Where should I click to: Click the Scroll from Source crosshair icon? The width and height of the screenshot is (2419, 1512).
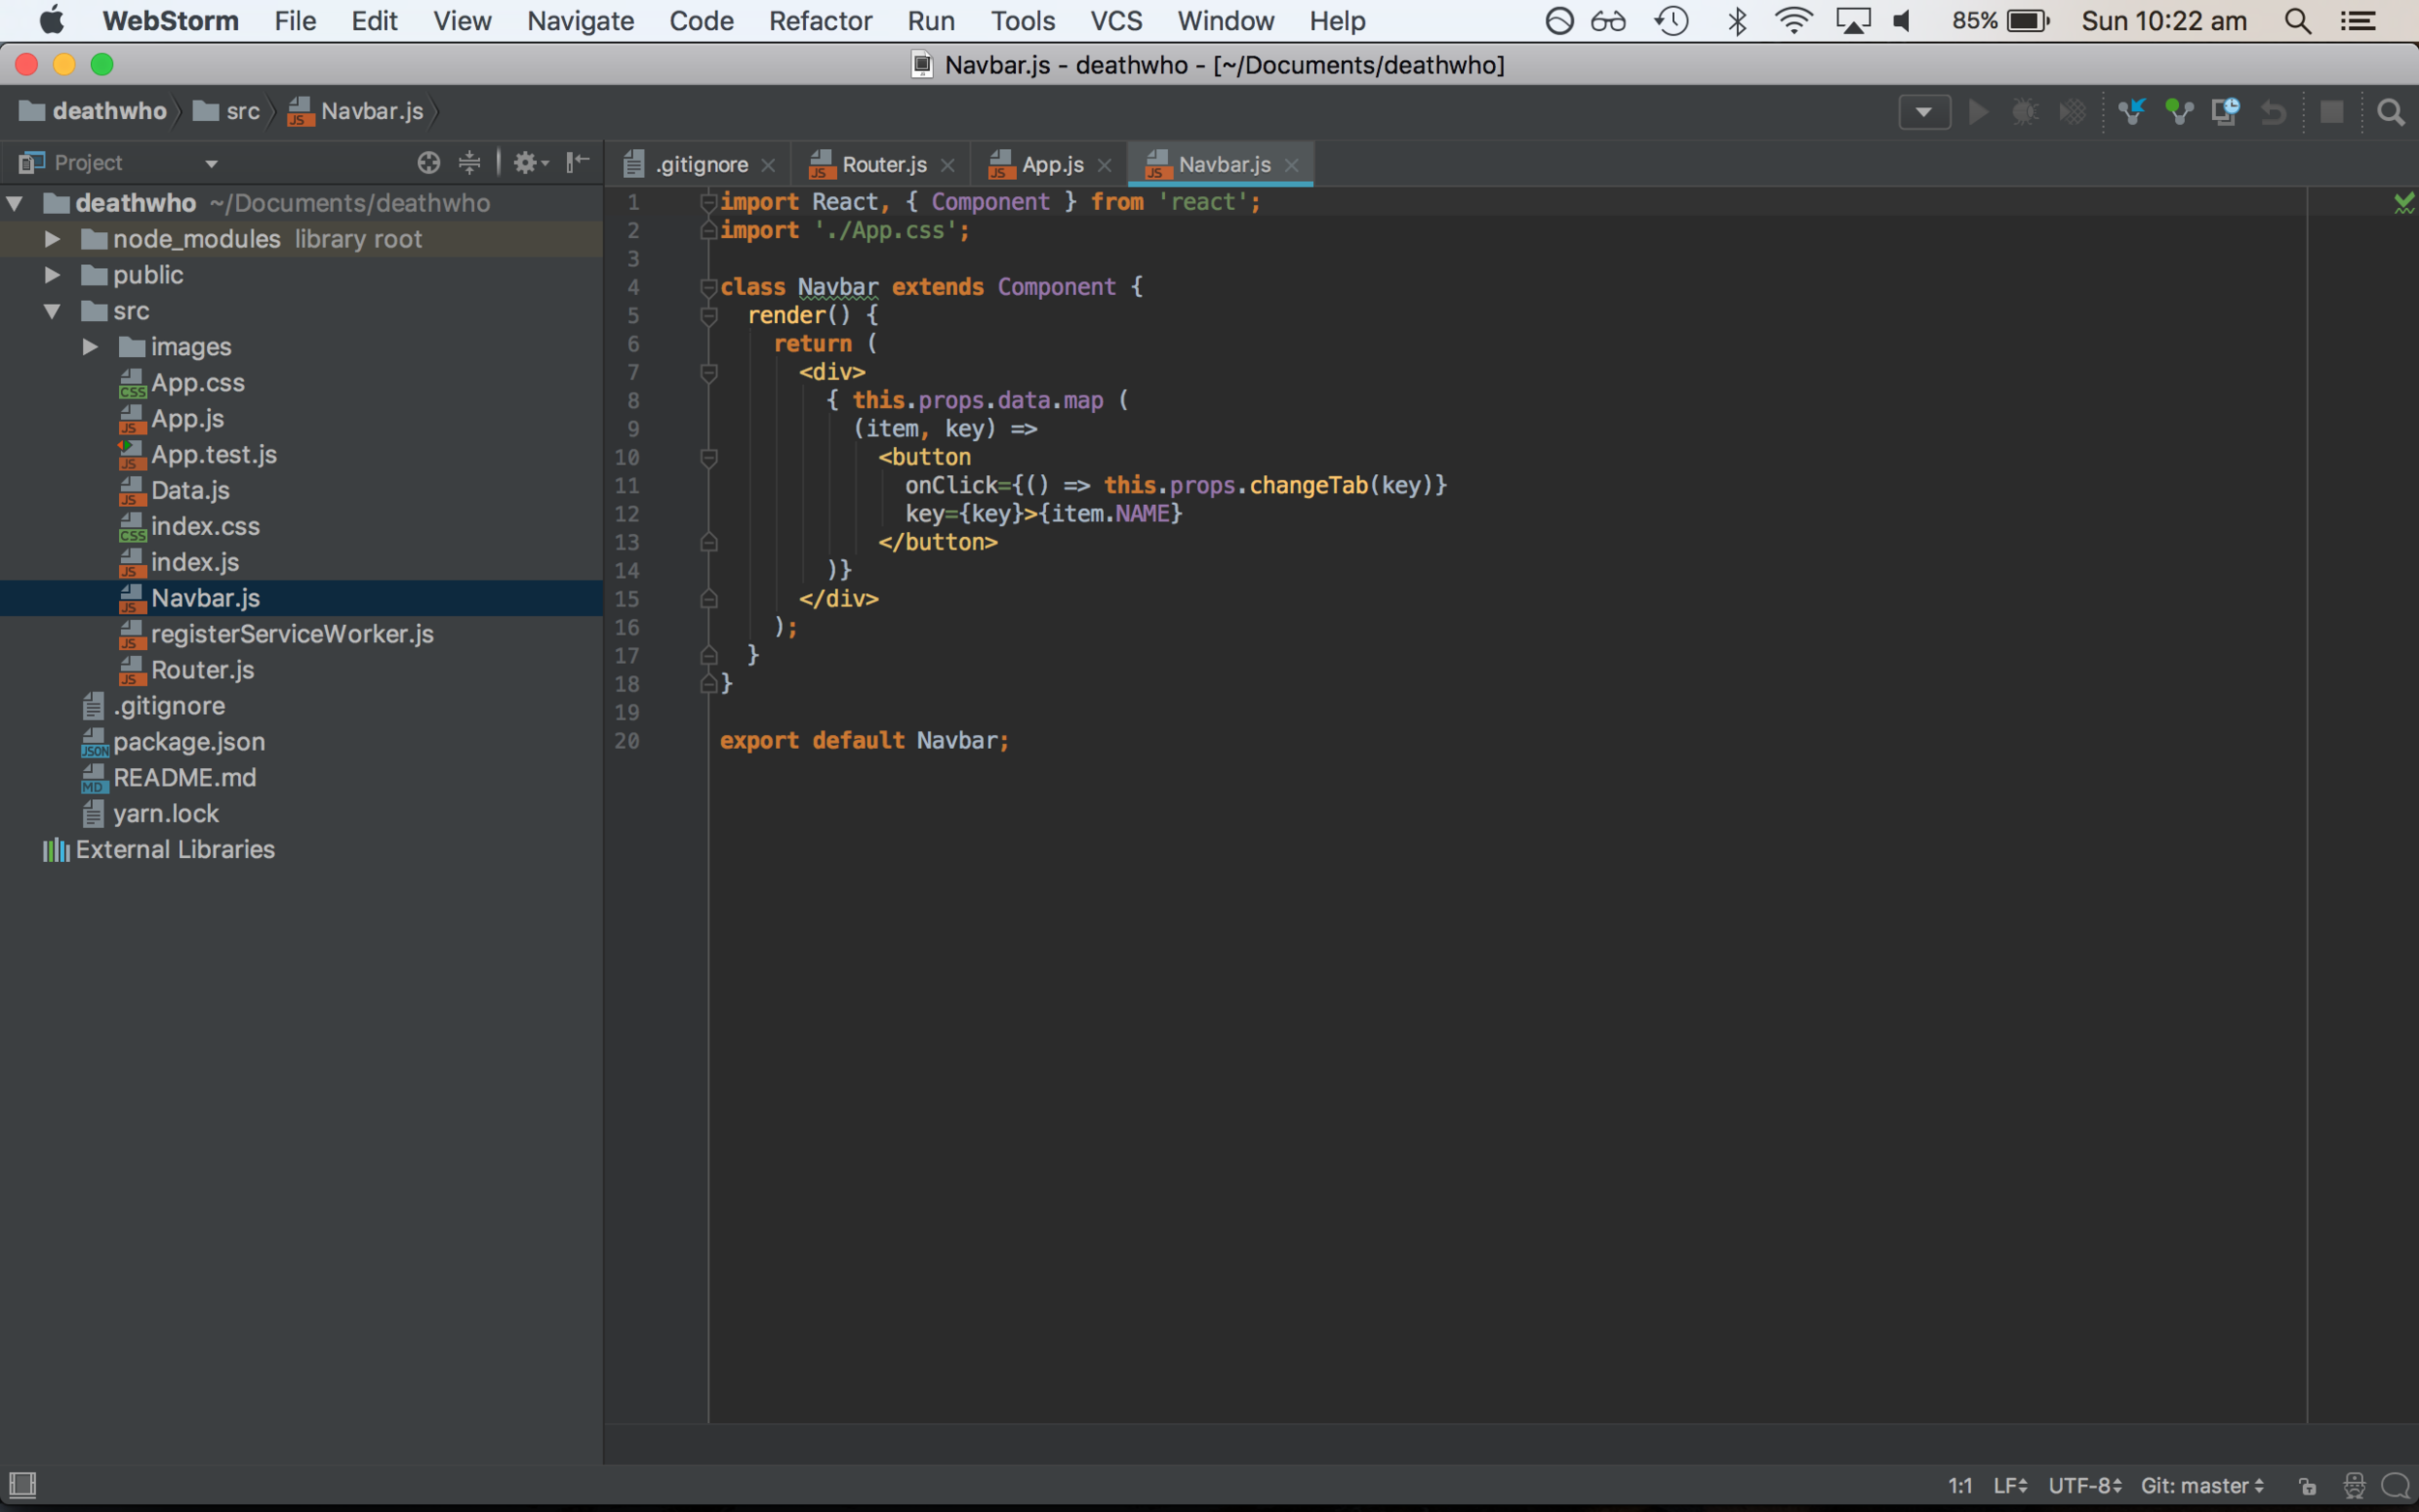click(x=428, y=162)
